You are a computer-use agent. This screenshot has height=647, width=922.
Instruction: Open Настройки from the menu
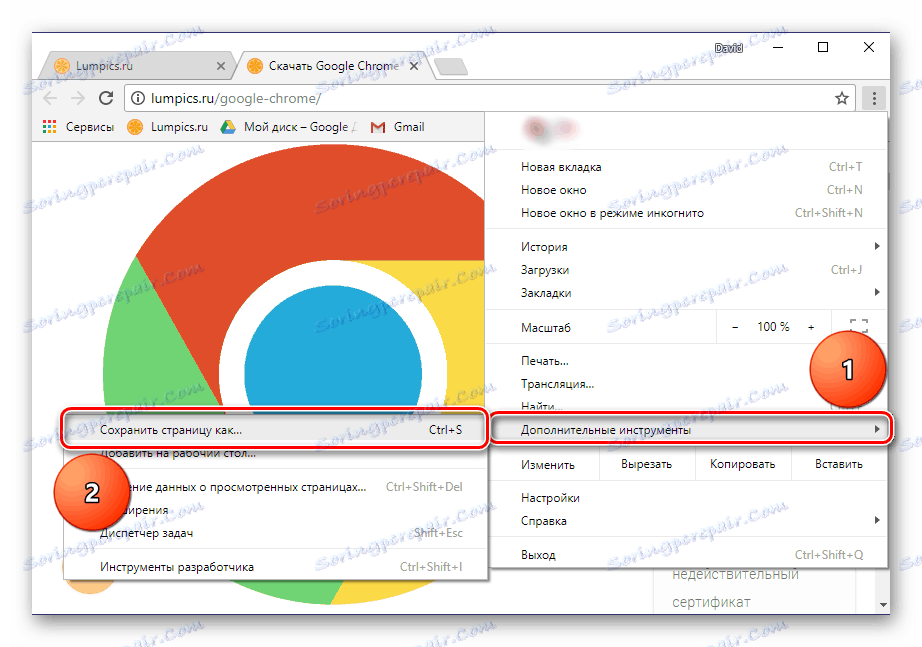point(686,498)
